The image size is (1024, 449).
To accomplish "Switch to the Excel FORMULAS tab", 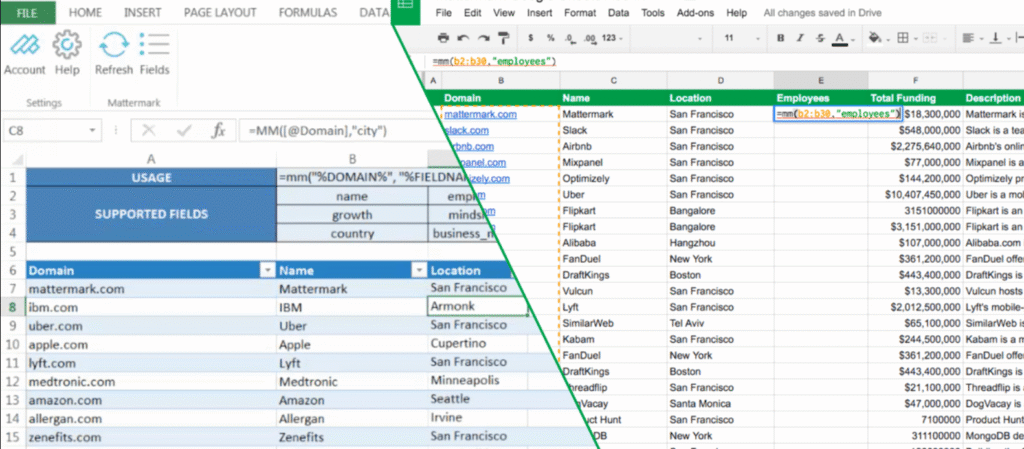I will [x=308, y=12].
